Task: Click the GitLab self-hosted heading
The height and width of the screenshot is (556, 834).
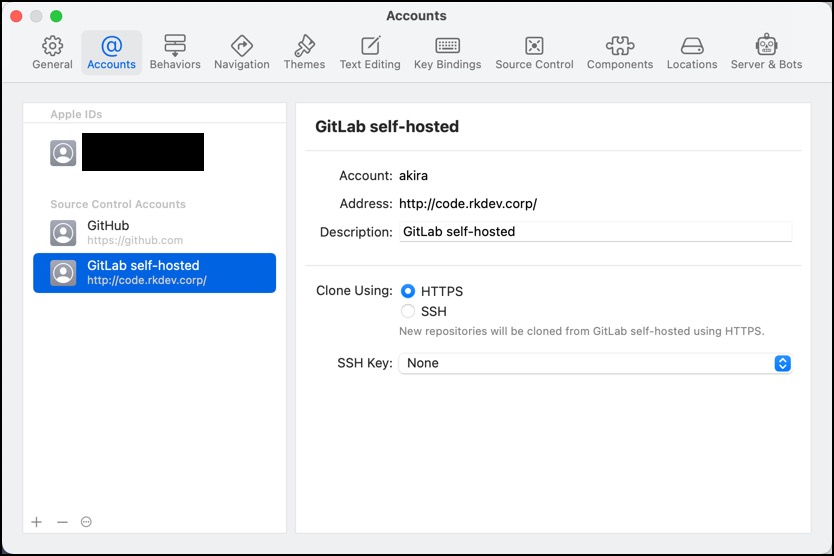Action: pyautogui.click(x=387, y=127)
